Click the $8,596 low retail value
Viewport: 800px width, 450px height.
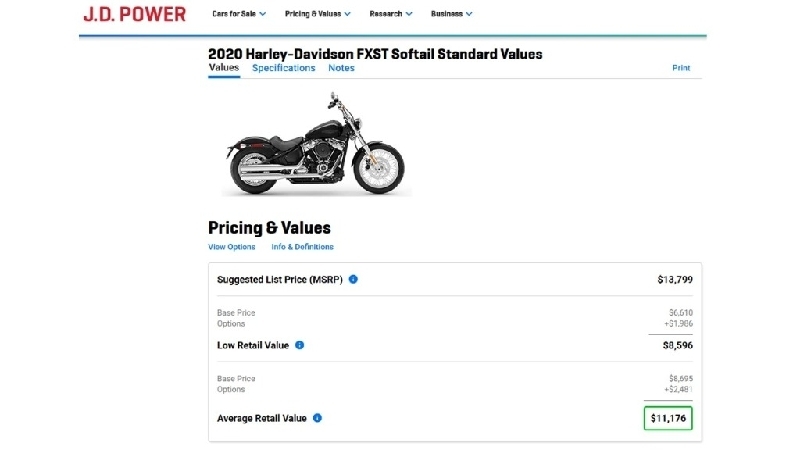(x=675, y=345)
